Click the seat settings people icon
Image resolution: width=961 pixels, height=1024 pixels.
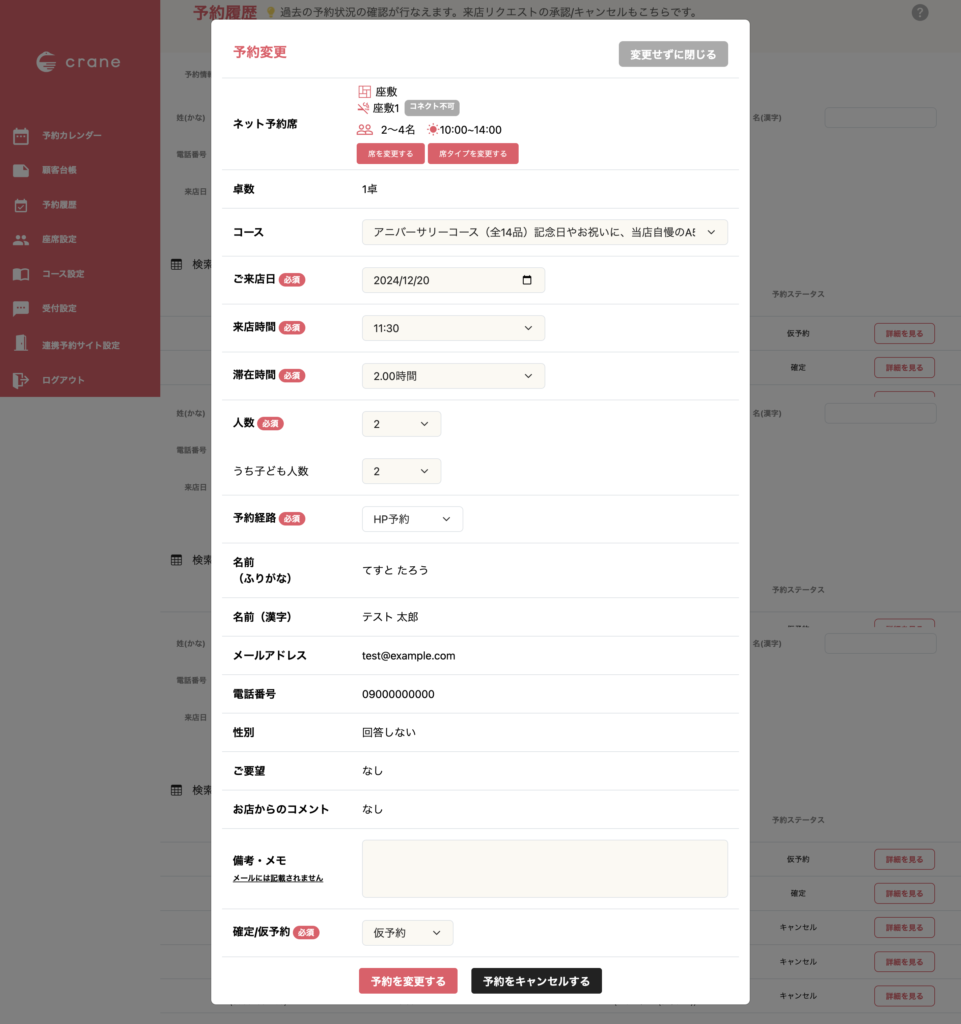(21, 240)
